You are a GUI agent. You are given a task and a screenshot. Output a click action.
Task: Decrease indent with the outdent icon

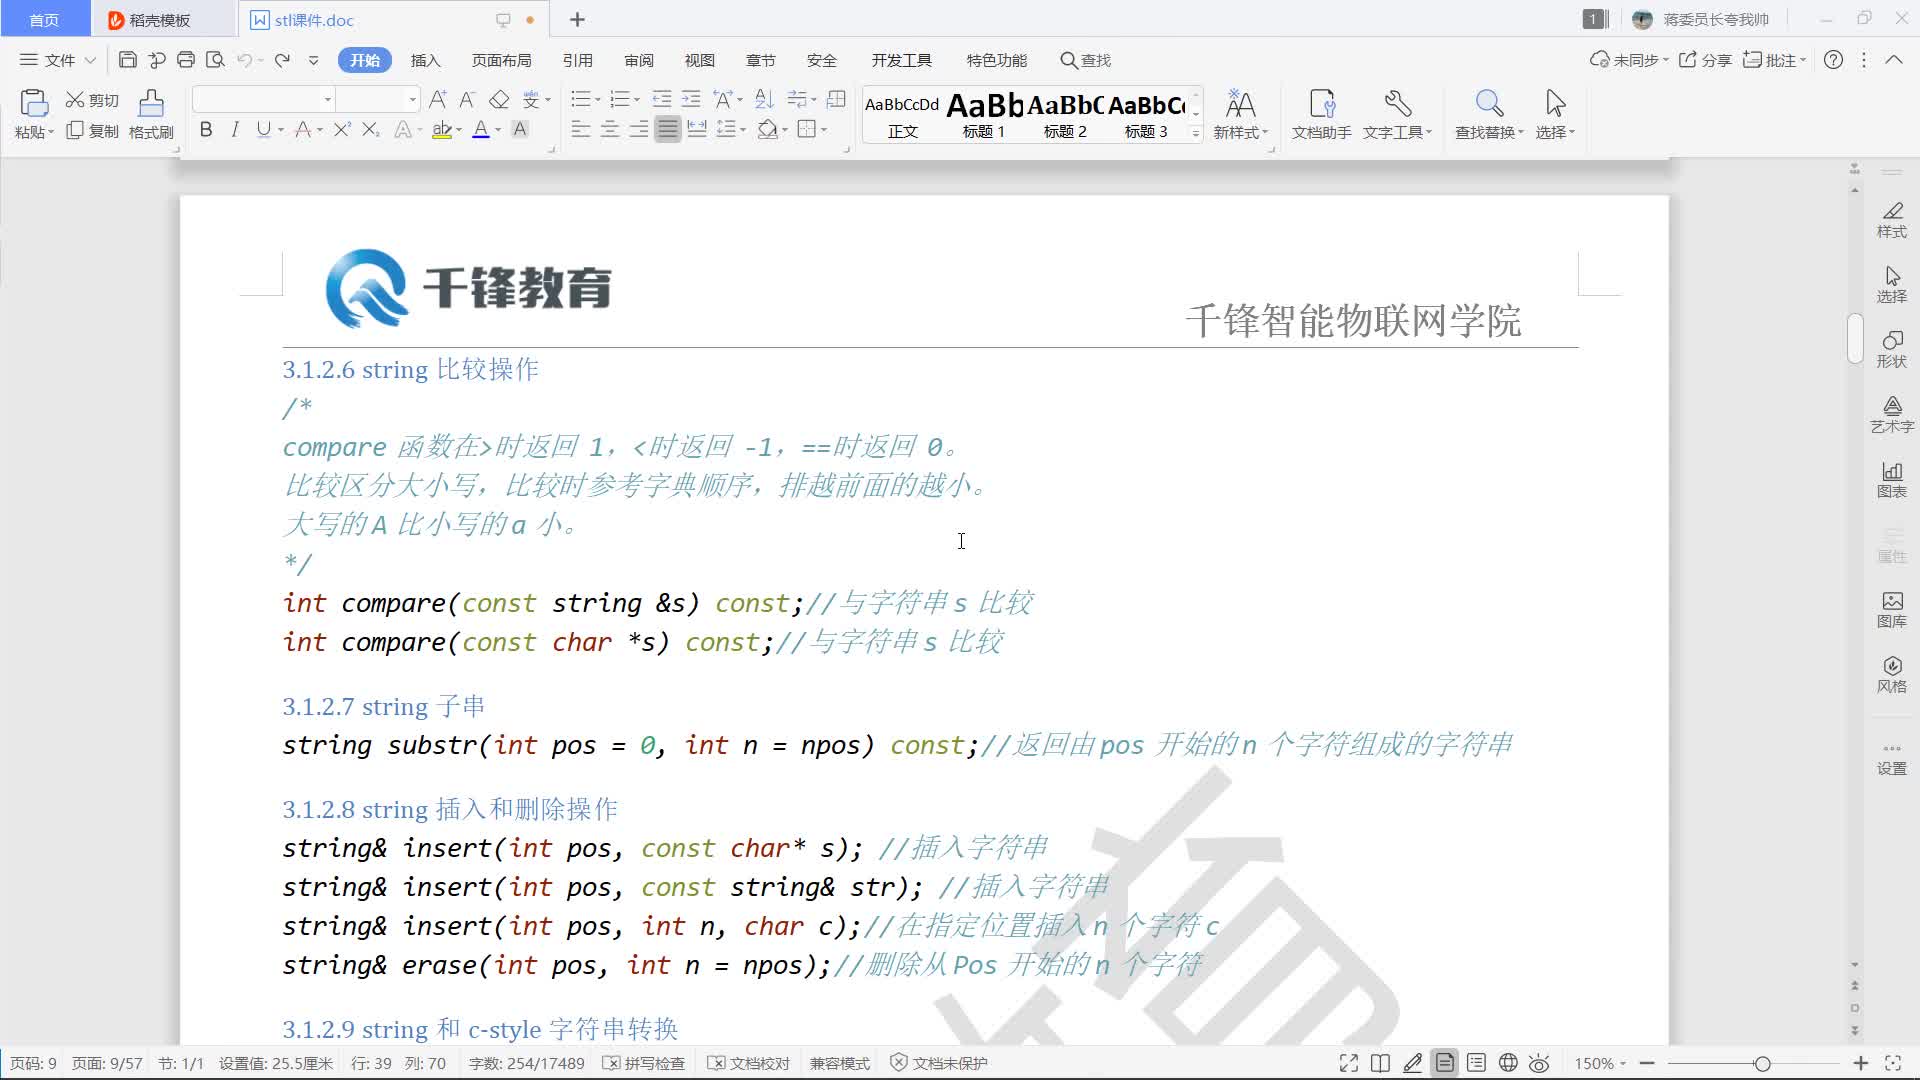tap(662, 99)
